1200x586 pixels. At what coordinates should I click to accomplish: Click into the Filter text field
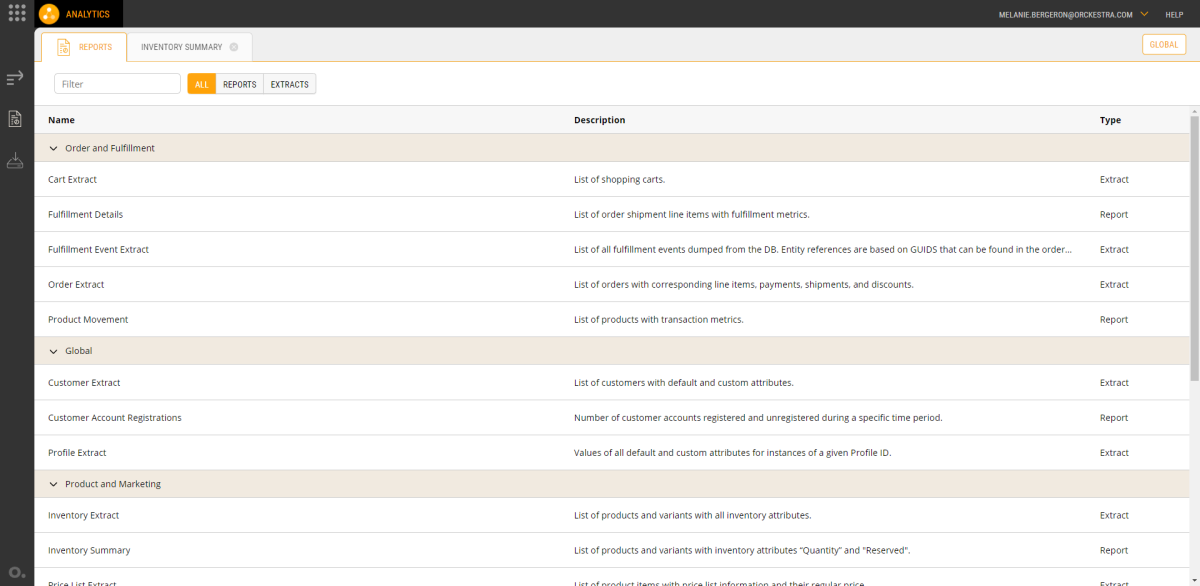click(x=117, y=84)
